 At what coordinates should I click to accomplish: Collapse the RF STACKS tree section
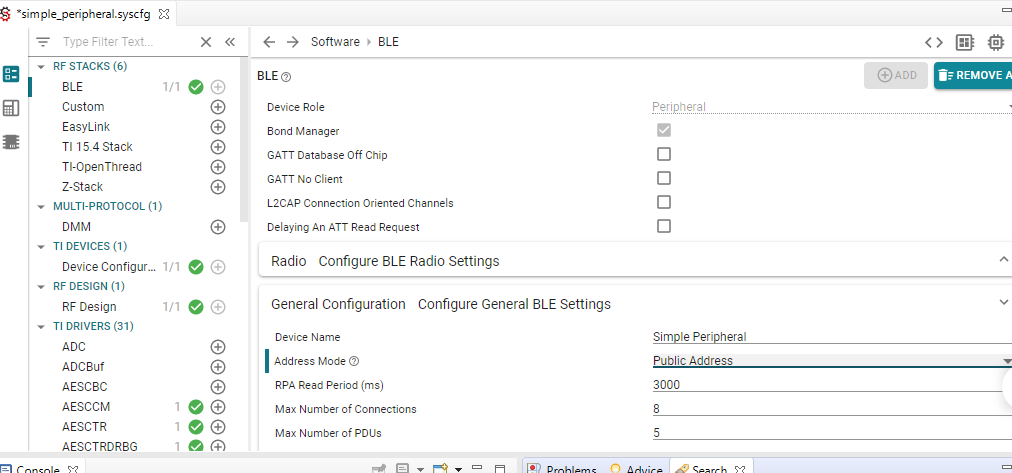41,66
